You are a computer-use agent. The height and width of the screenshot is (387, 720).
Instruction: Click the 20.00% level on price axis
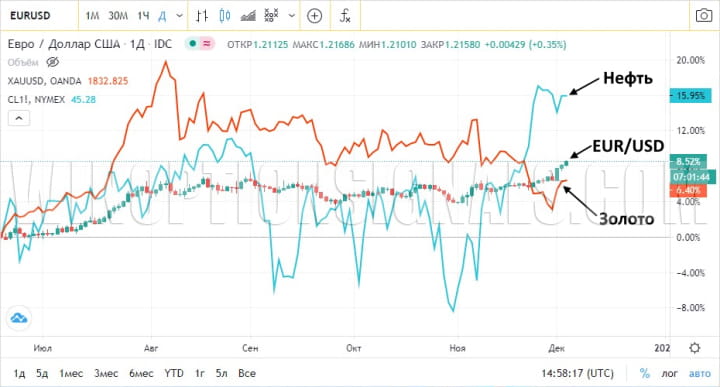tap(691, 60)
